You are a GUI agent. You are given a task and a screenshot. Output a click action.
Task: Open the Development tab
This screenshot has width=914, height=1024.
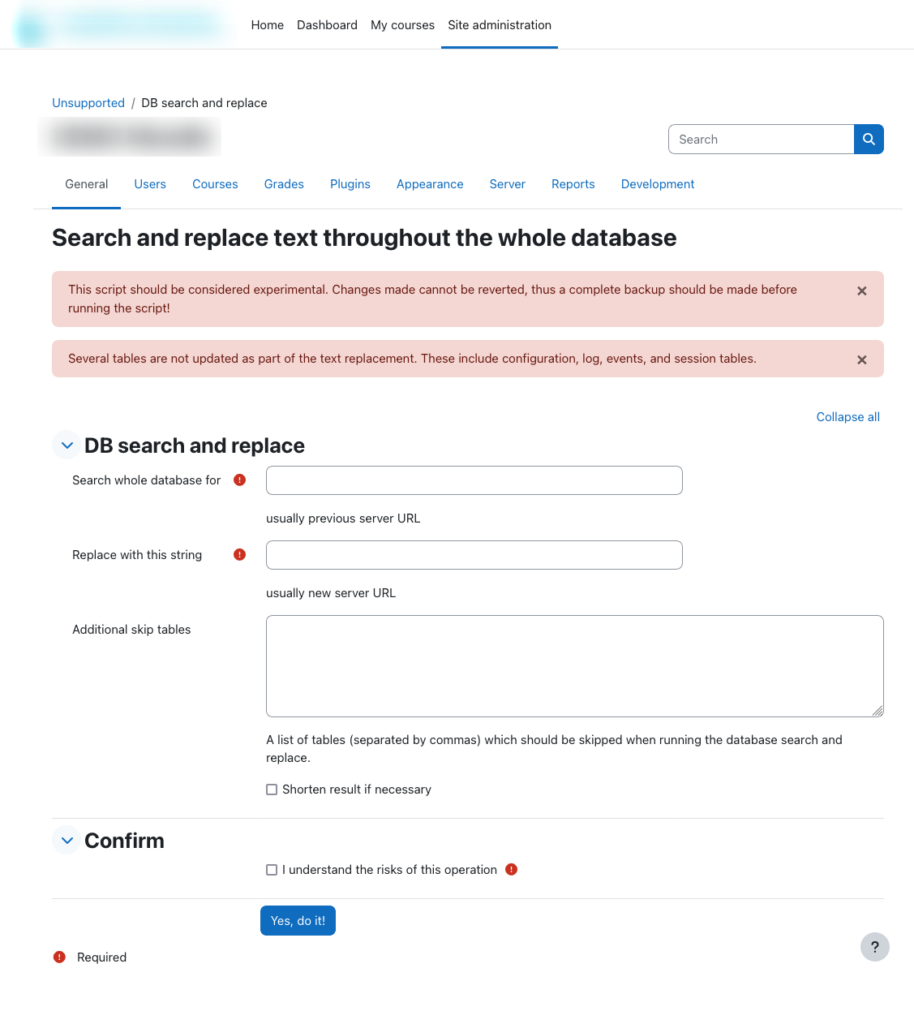[x=657, y=184]
